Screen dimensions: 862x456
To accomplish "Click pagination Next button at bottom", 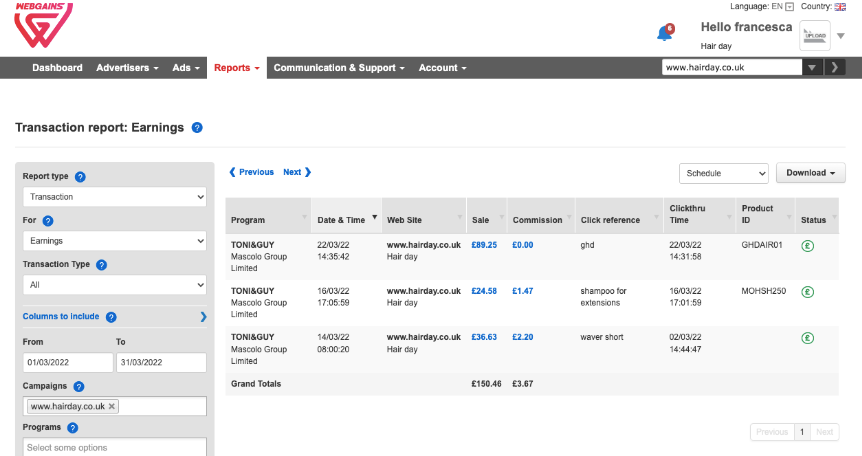I will (x=824, y=432).
